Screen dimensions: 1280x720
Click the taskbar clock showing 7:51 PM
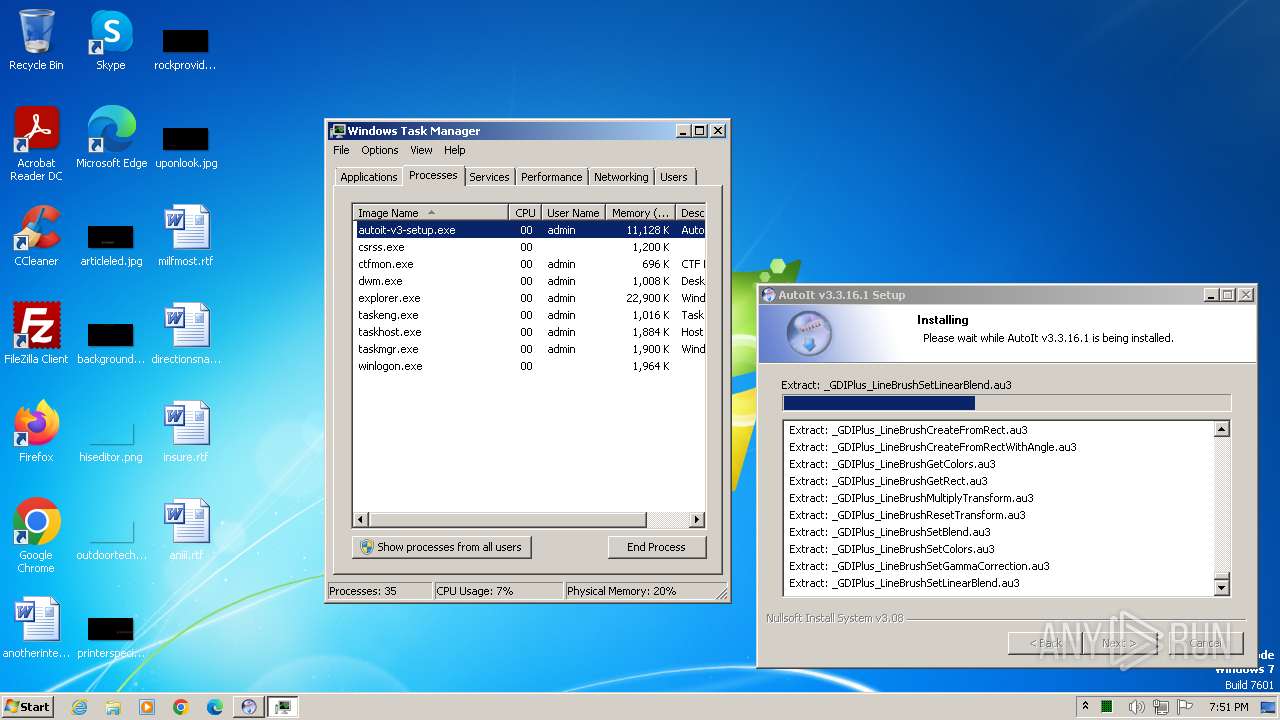tap(1228, 707)
